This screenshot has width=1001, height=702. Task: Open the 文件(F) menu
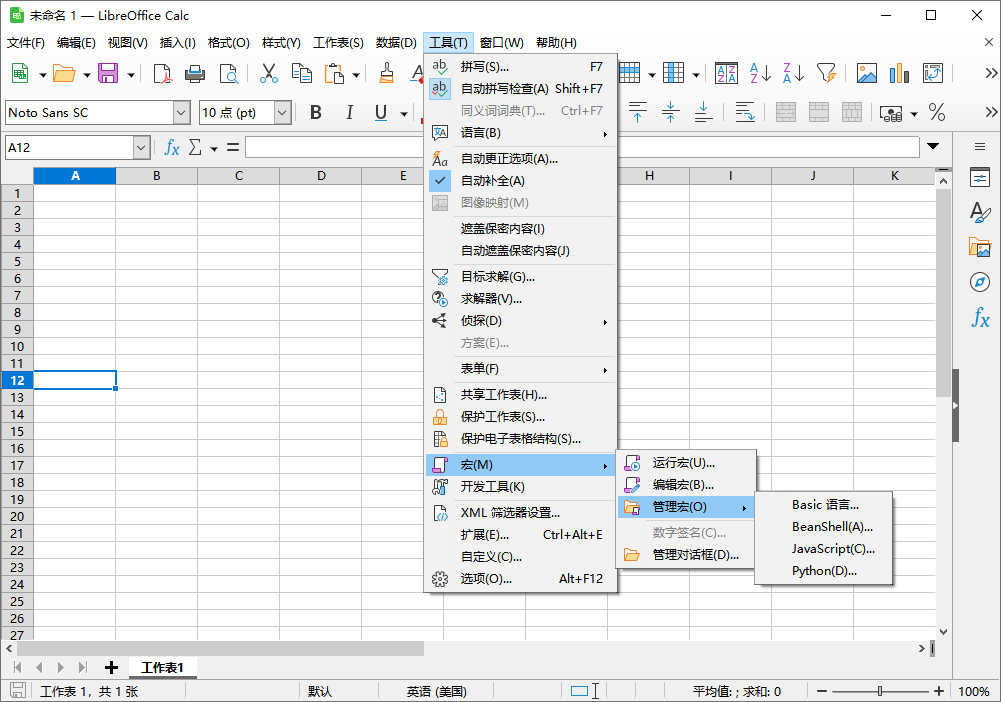coord(26,43)
